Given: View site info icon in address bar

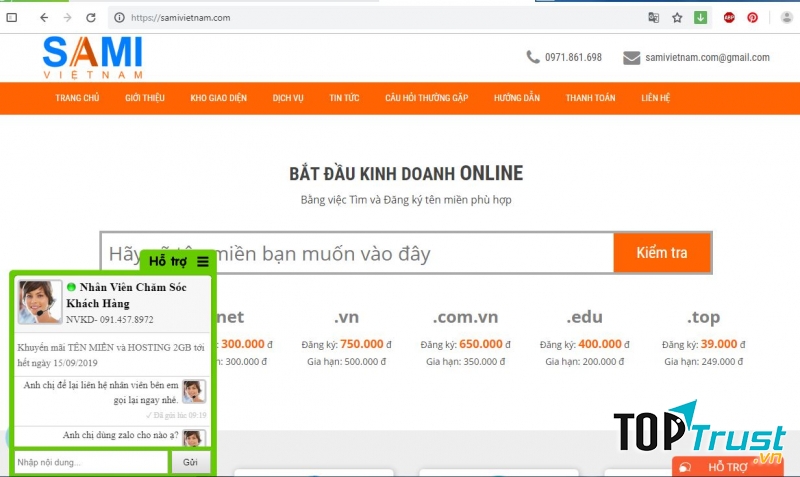Looking at the screenshot, I should tap(119, 18).
